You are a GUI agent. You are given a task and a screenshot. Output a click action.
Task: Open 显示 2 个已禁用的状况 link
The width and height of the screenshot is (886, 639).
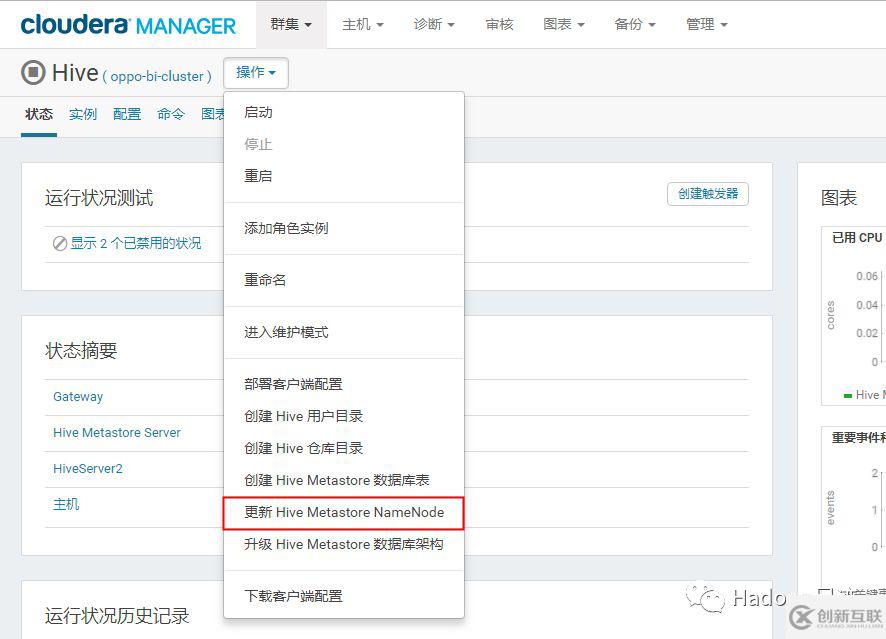[136, 244]
